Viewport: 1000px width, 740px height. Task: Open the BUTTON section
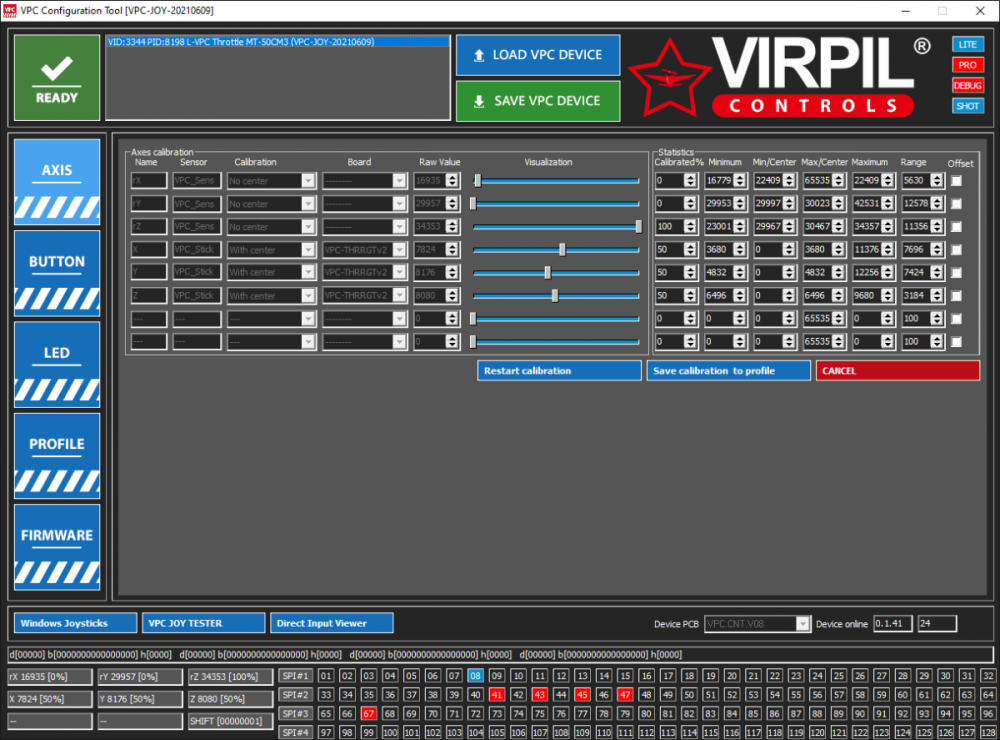[x=57, y=273]
